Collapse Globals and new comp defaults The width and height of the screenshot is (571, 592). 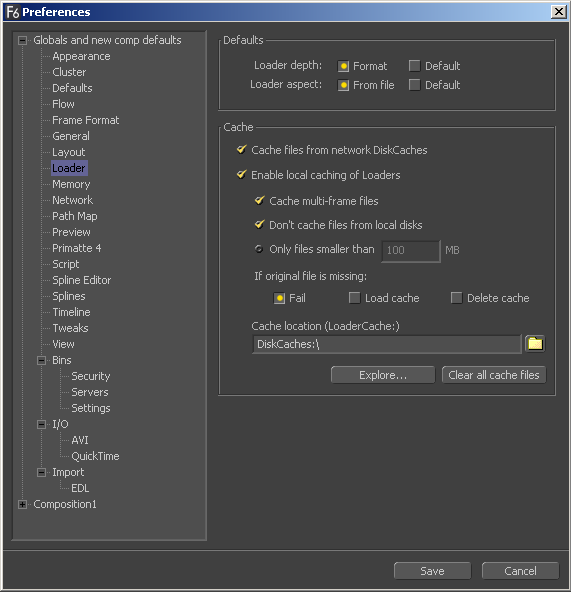click(x=22, y=40)
